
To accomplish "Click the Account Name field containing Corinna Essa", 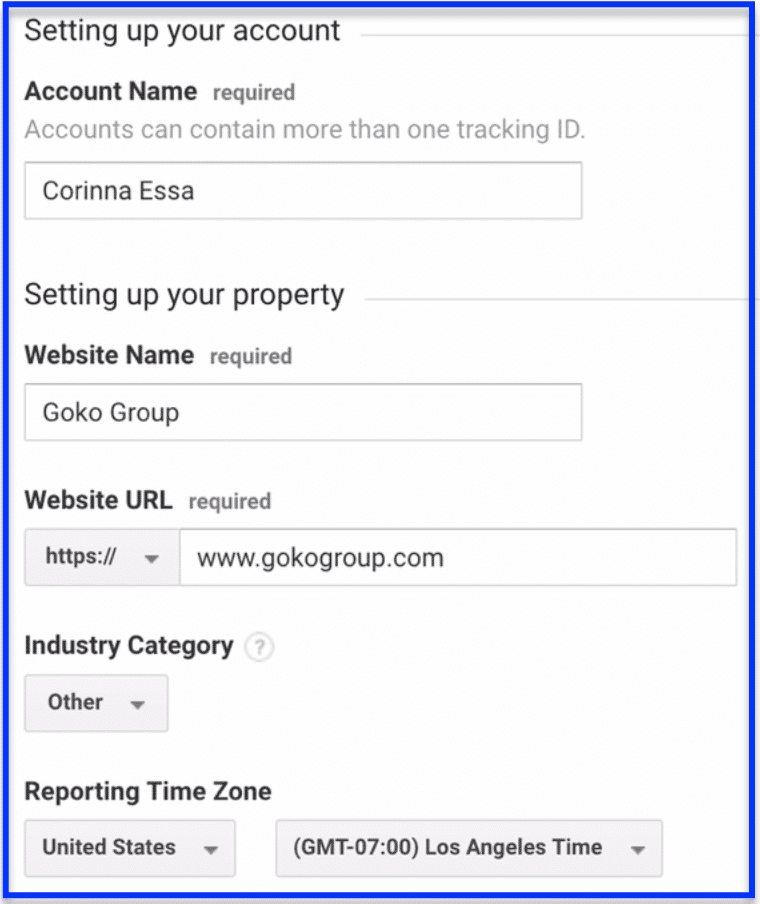I will [303, 191].
